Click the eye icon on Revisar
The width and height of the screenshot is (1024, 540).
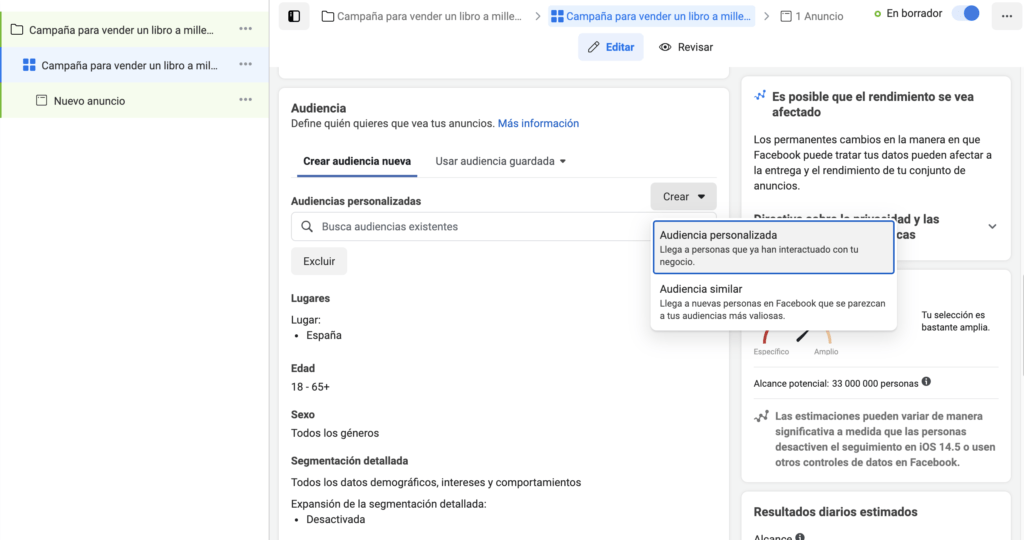(x=665, y=47)
